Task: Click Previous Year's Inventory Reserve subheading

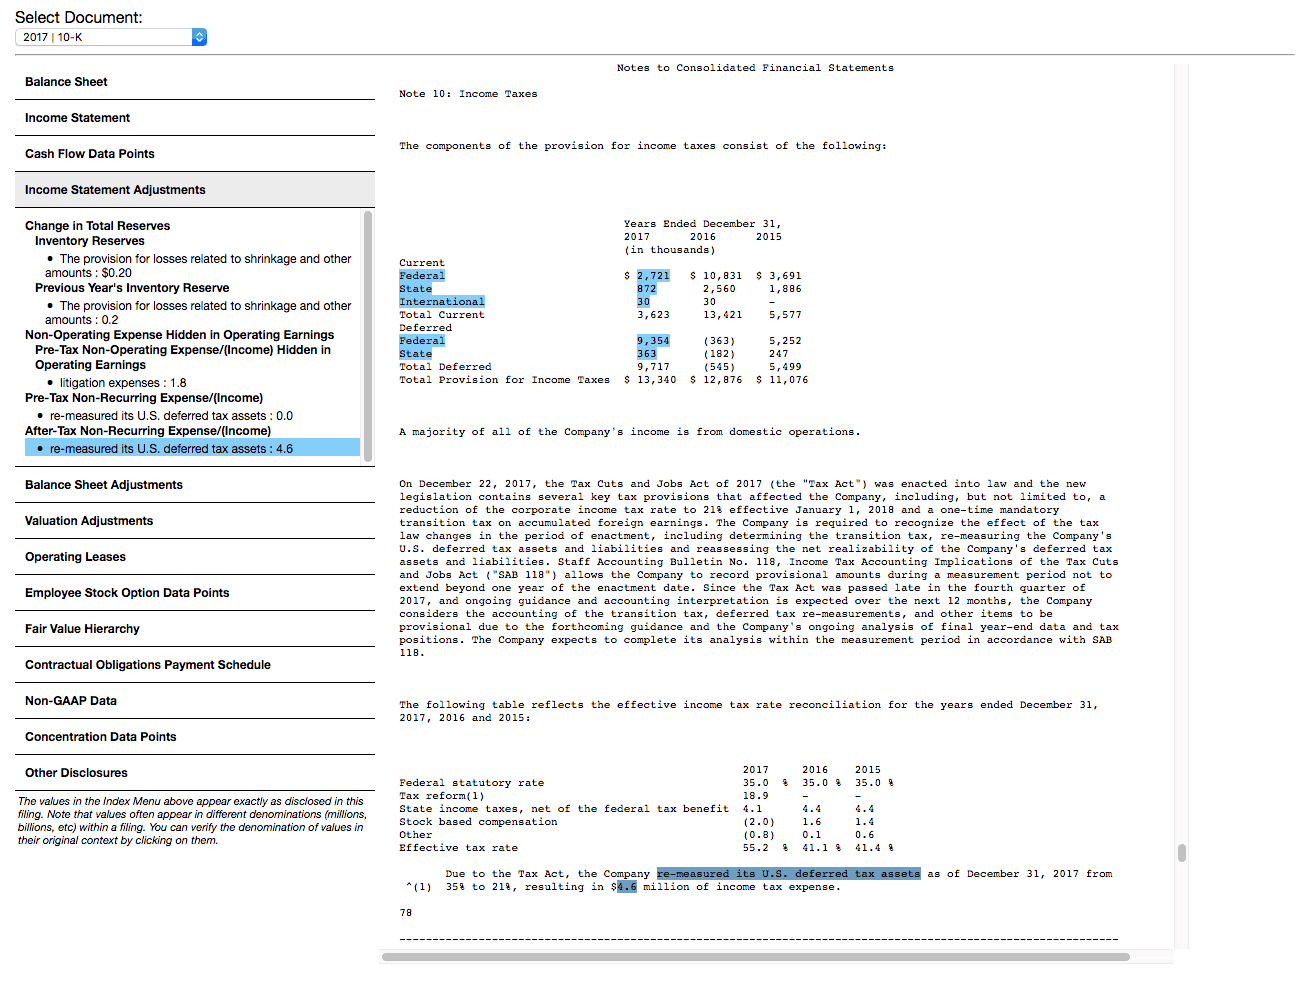Action: [x=132, y=288]
